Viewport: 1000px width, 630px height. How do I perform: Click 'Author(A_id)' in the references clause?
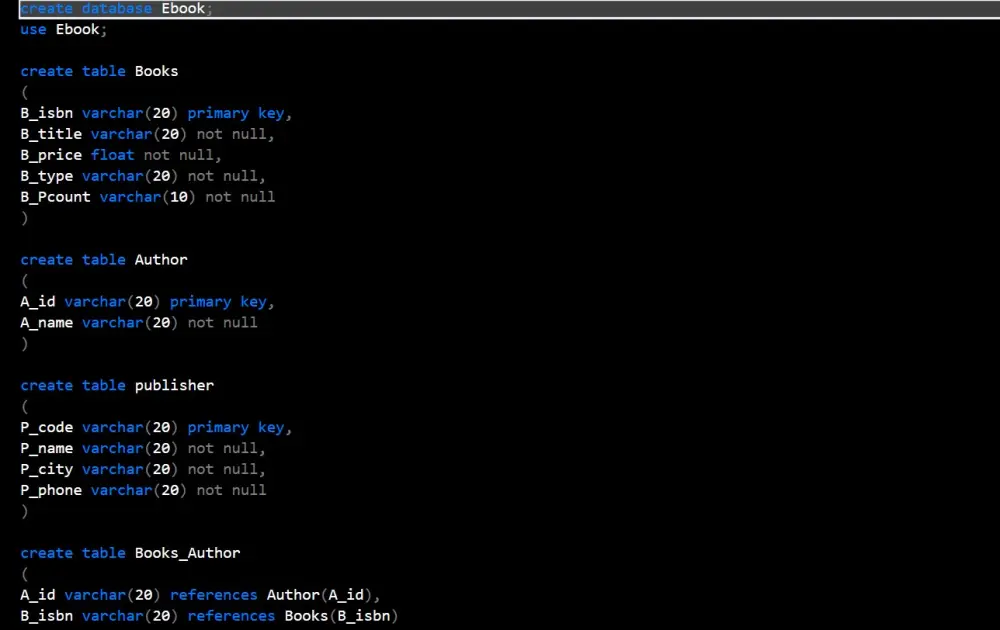pyautogui.click(x=320, y=596)
